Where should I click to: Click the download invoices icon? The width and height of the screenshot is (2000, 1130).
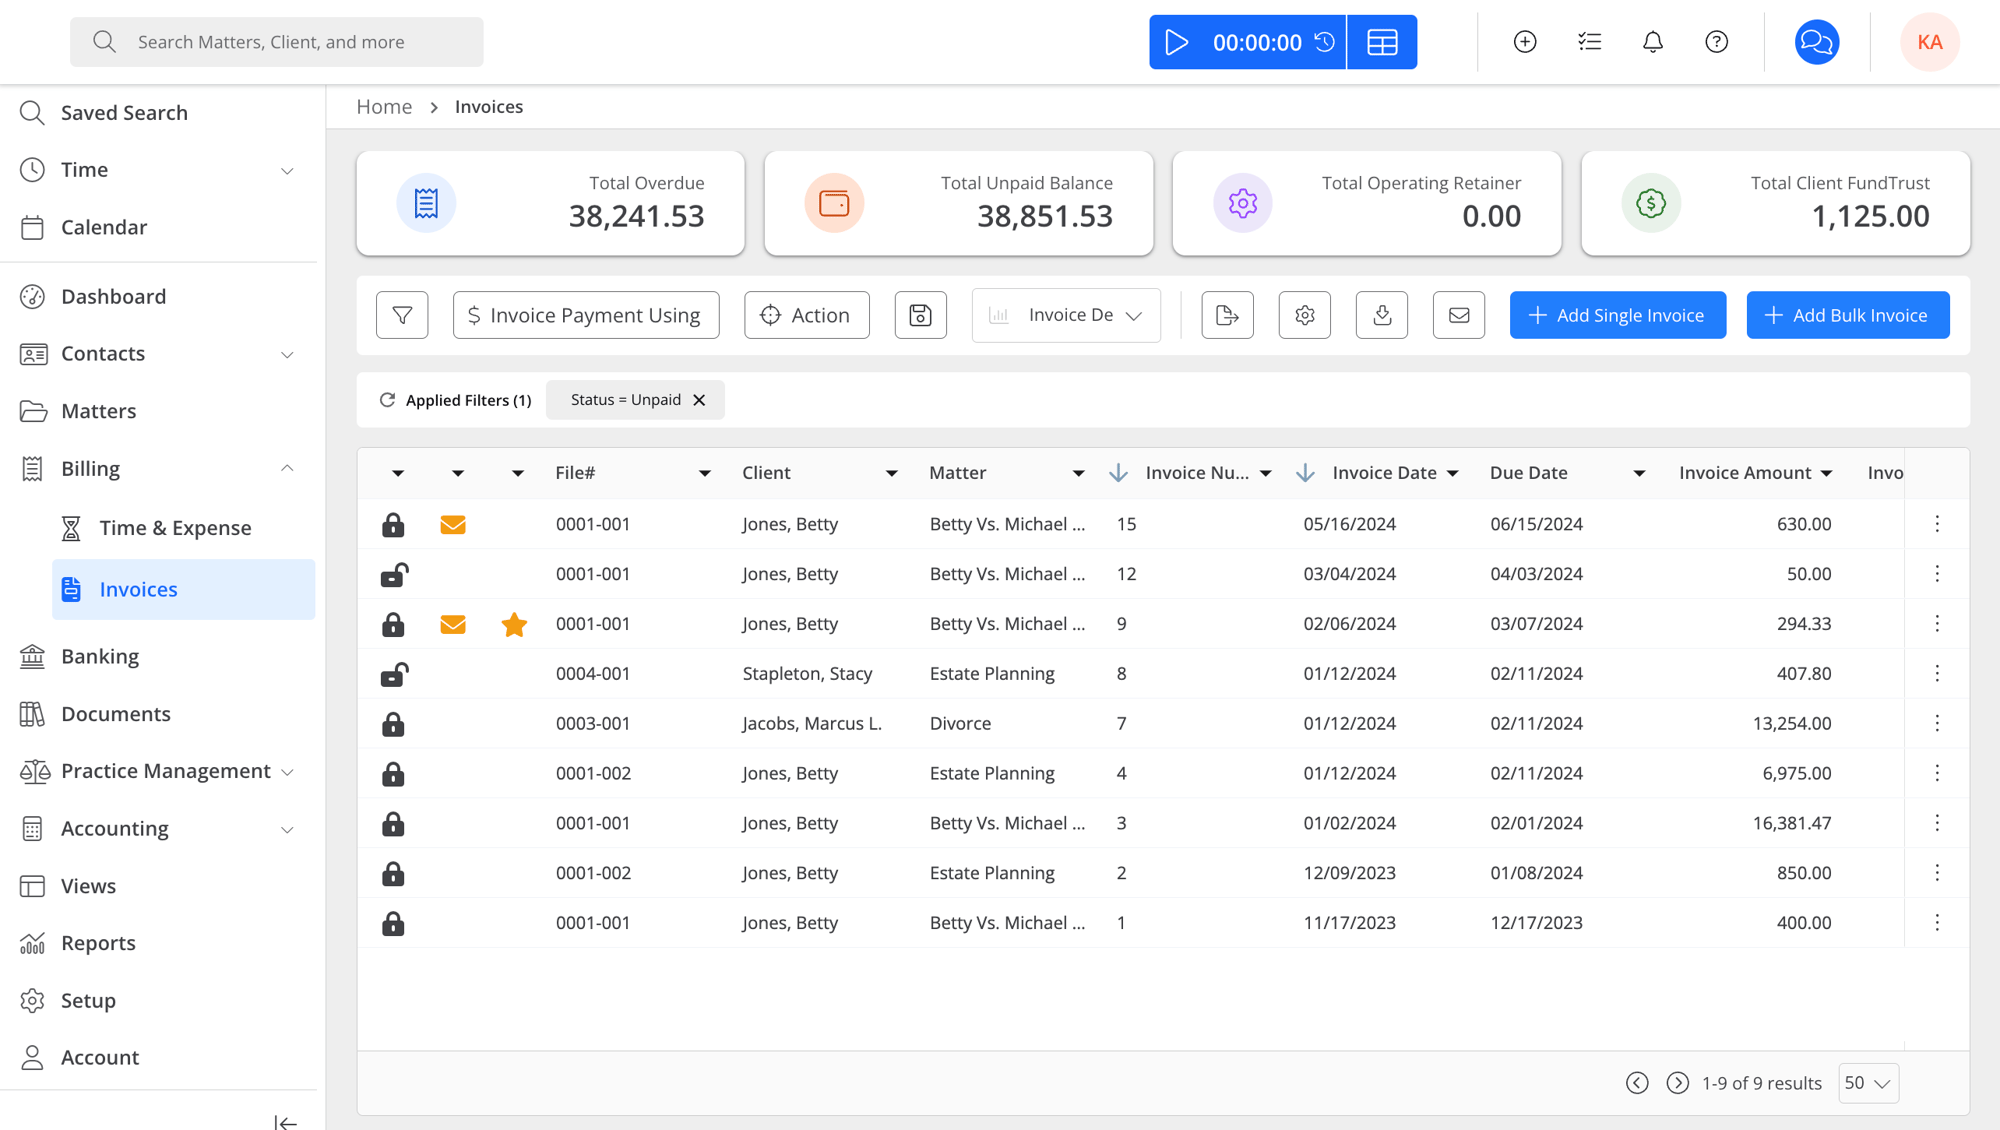point(1381,315)
